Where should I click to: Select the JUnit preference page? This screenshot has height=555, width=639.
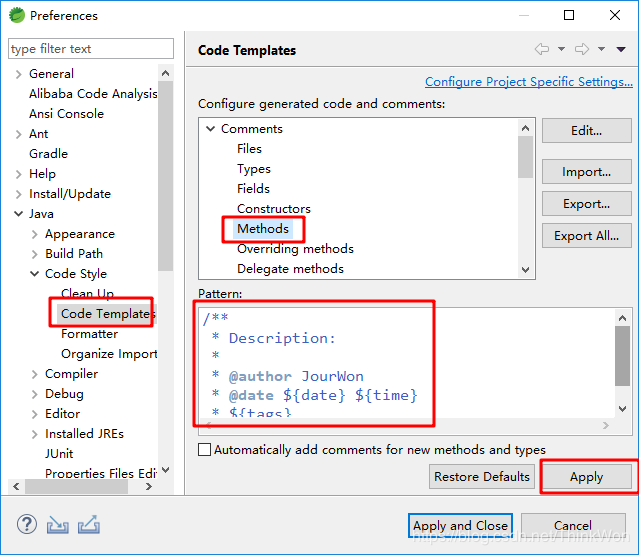[x=59, y=454]
